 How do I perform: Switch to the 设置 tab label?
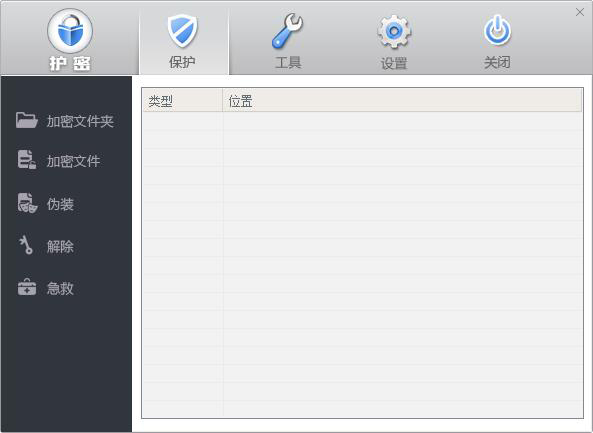pyautogui.click(x=394, y=63)
